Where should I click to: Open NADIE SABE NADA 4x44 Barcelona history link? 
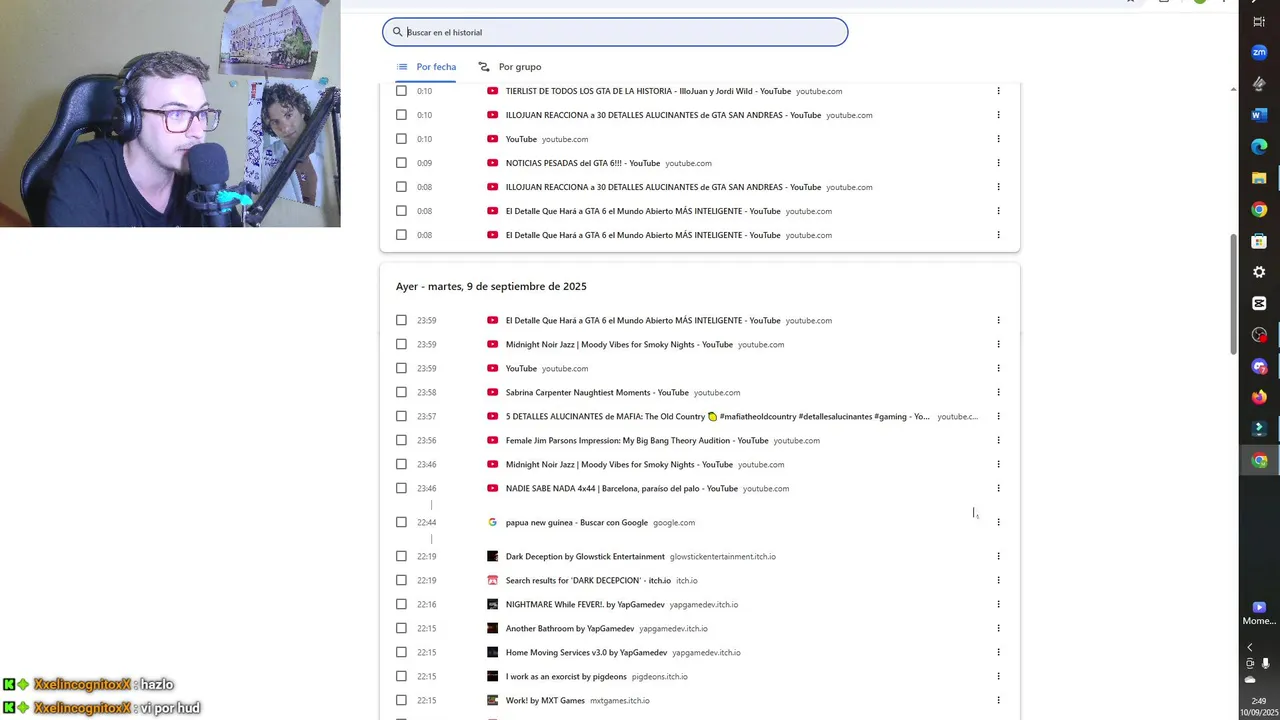tap(622, 488)
